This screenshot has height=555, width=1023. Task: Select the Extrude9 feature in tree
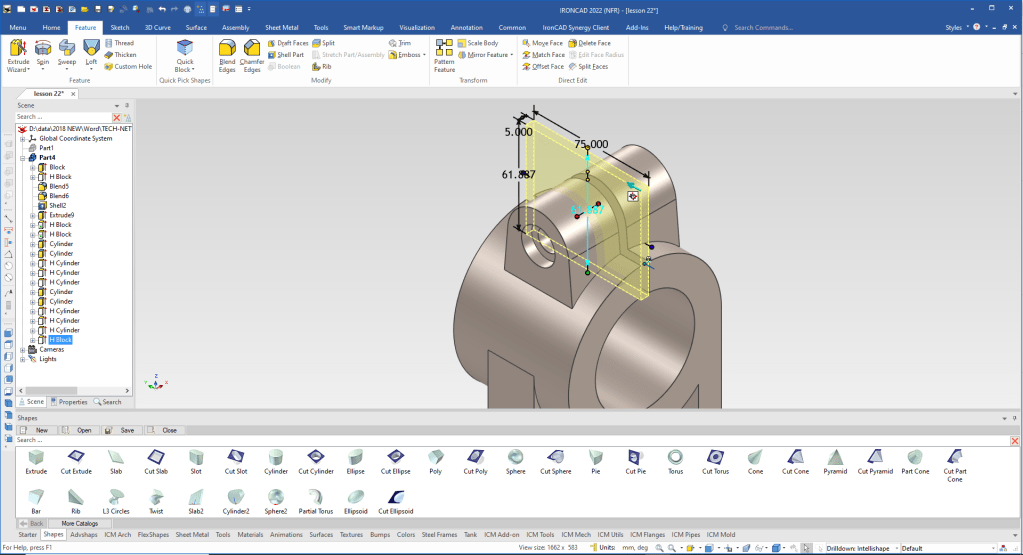tap(62, 215)
